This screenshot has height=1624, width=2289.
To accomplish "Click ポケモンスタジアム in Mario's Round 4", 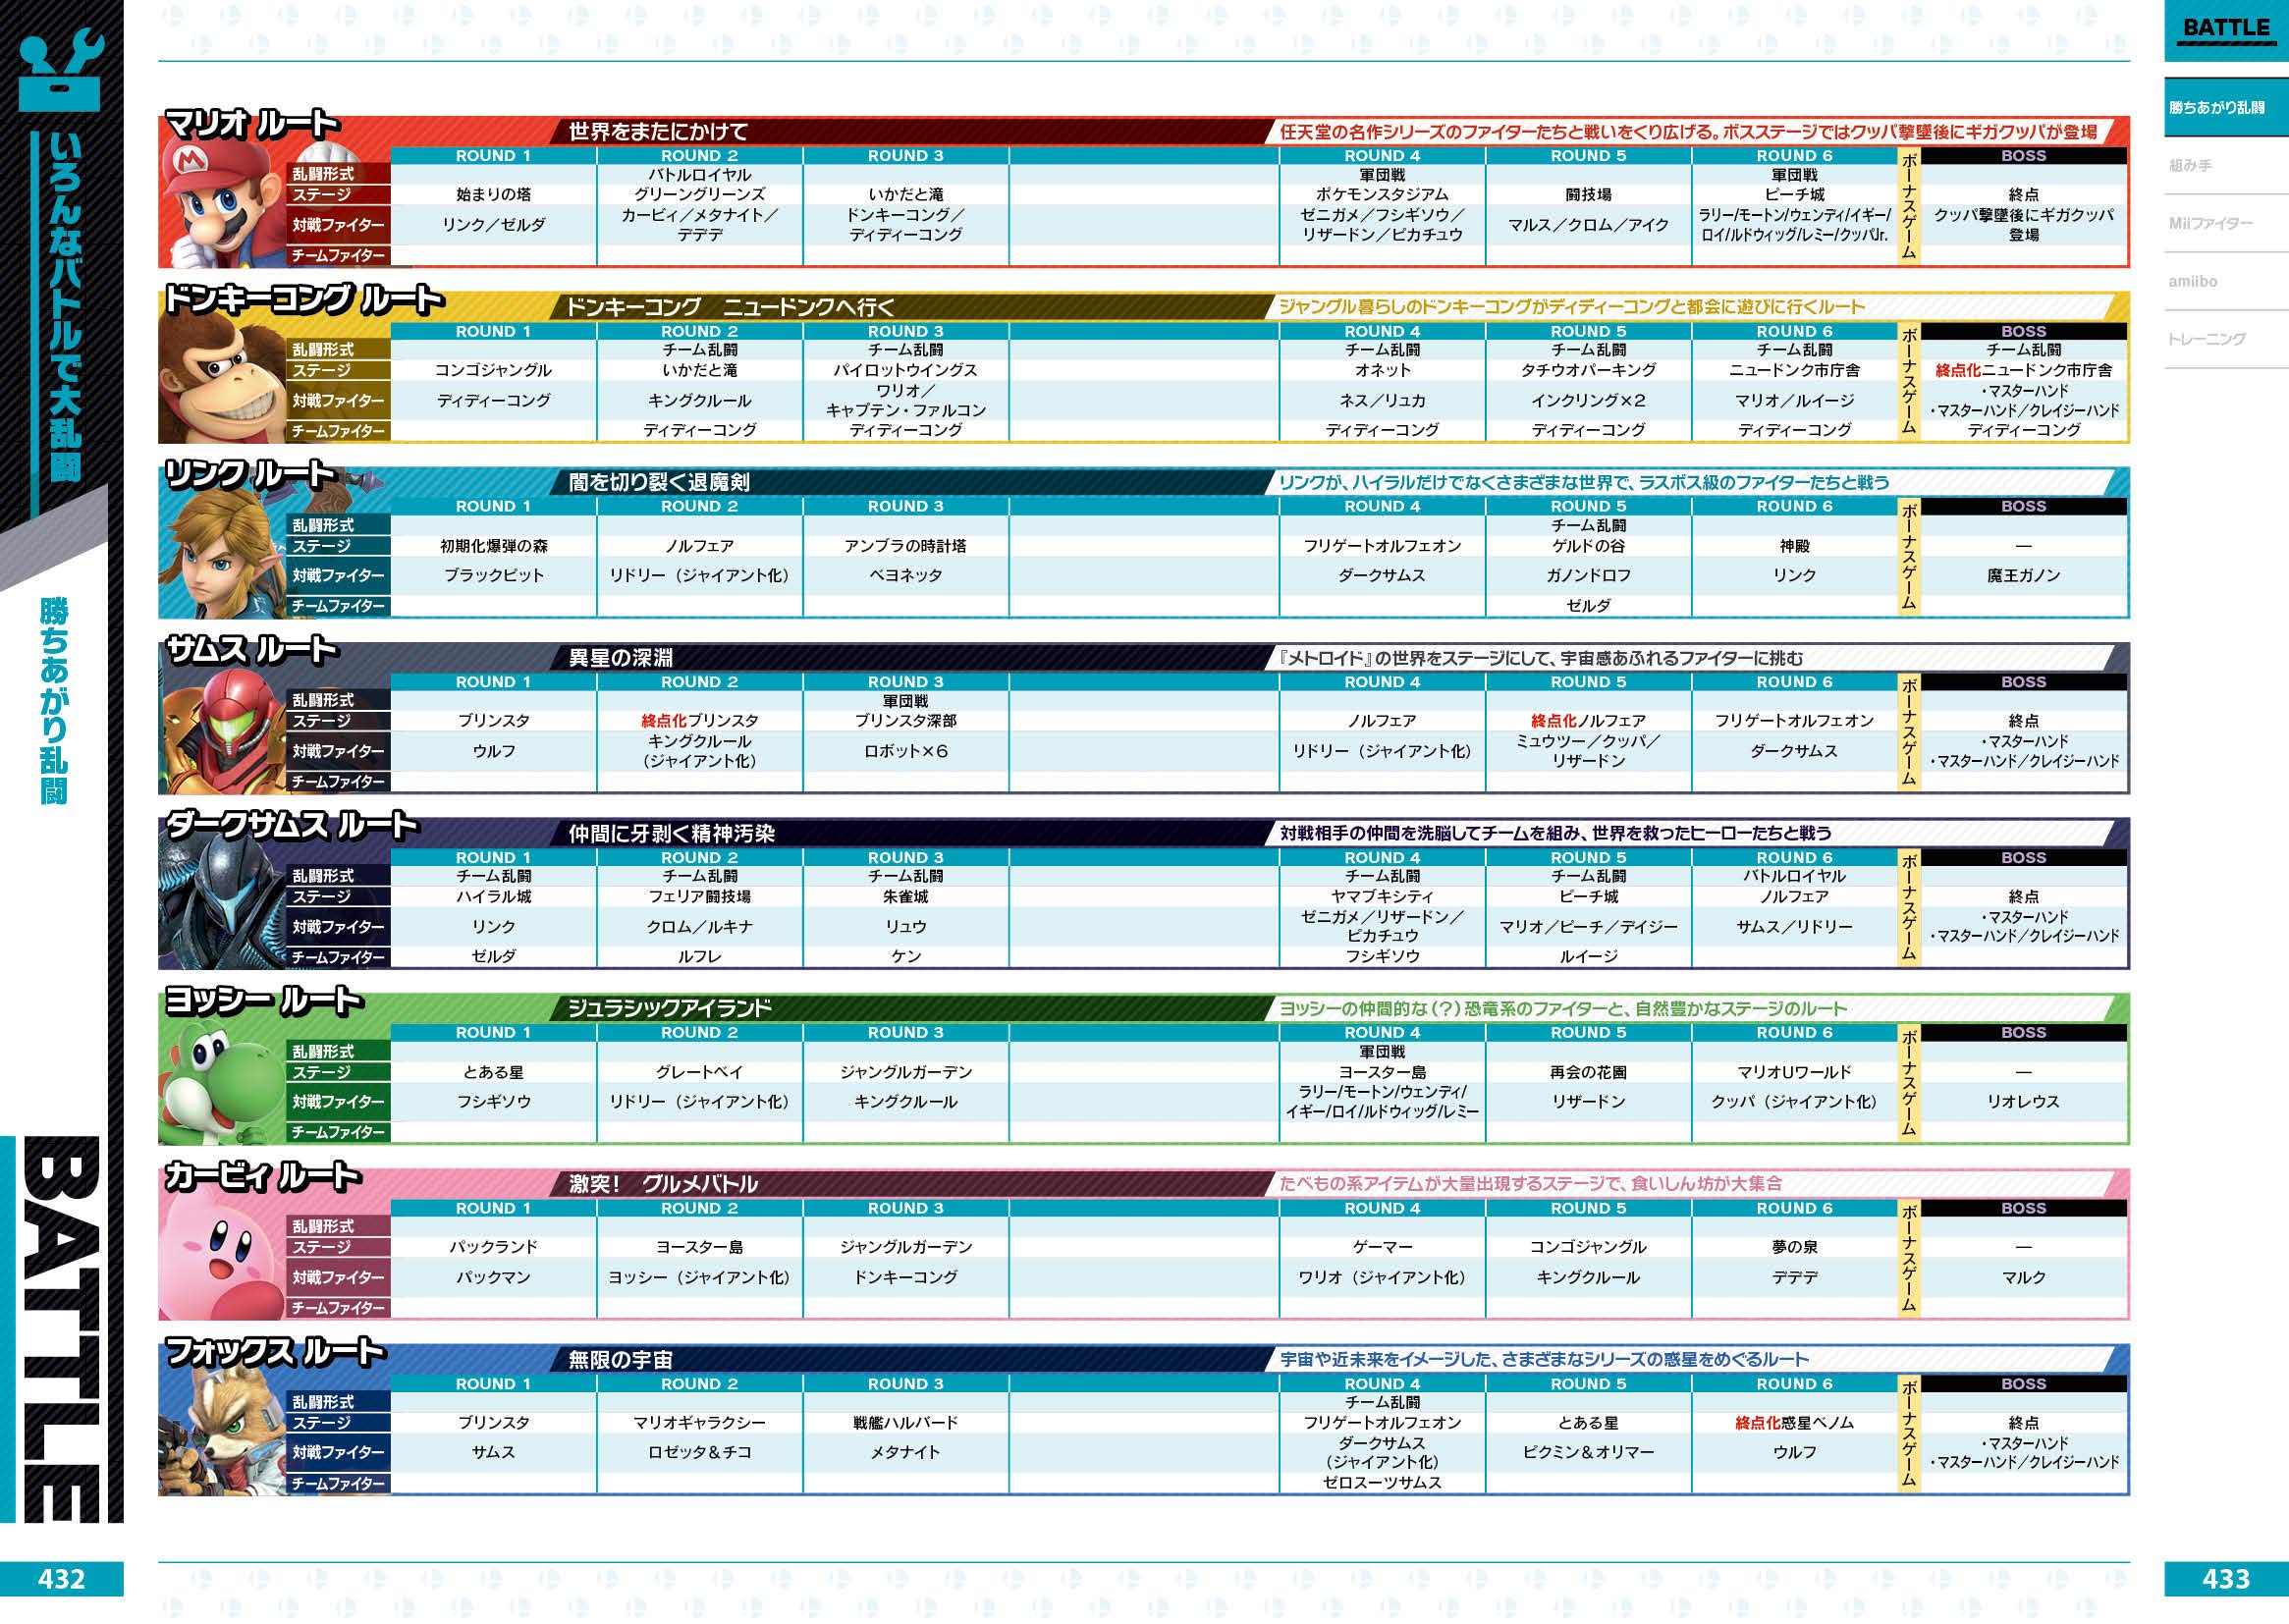I will pos(1382,195).
